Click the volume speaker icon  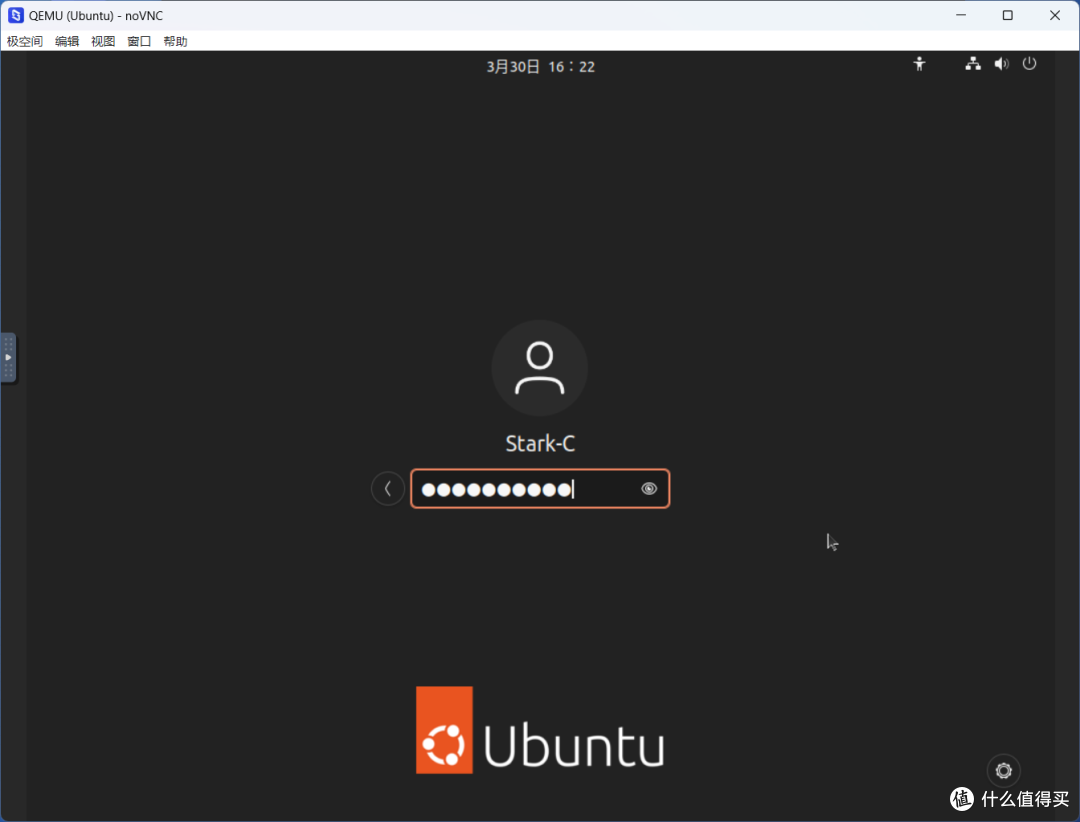[x=1001, y=64]
